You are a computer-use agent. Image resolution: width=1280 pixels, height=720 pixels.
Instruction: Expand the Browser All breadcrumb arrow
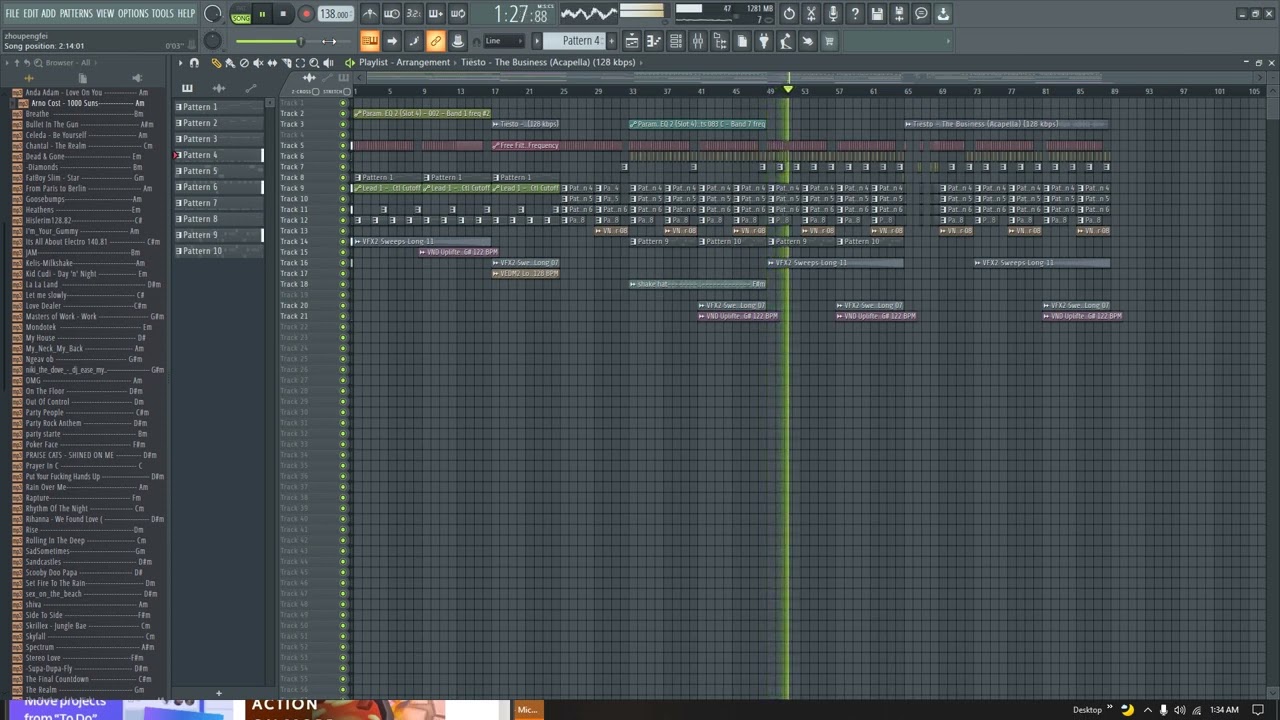pos(96,63)
